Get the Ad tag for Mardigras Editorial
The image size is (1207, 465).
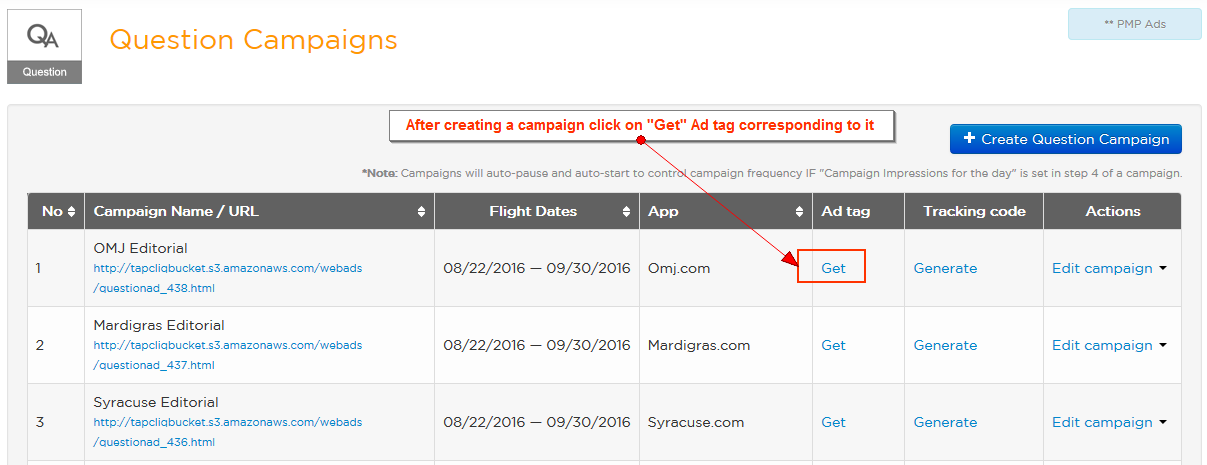click(x=833, y=345)
